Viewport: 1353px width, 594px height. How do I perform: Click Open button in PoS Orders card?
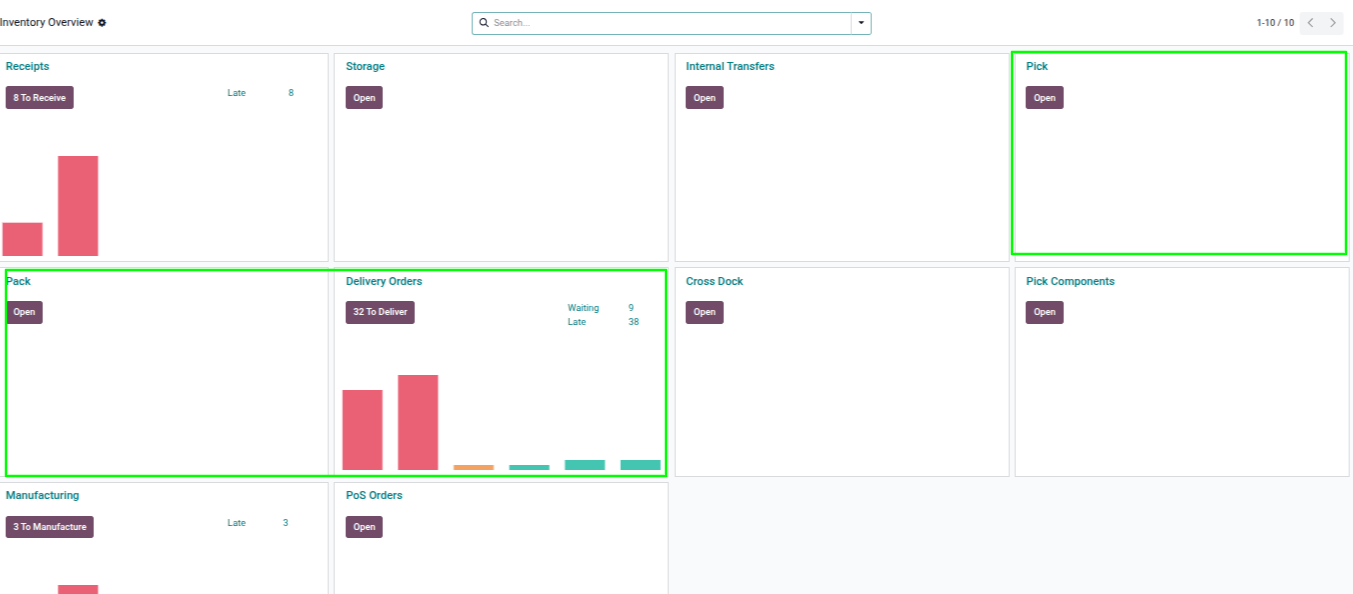364,527
